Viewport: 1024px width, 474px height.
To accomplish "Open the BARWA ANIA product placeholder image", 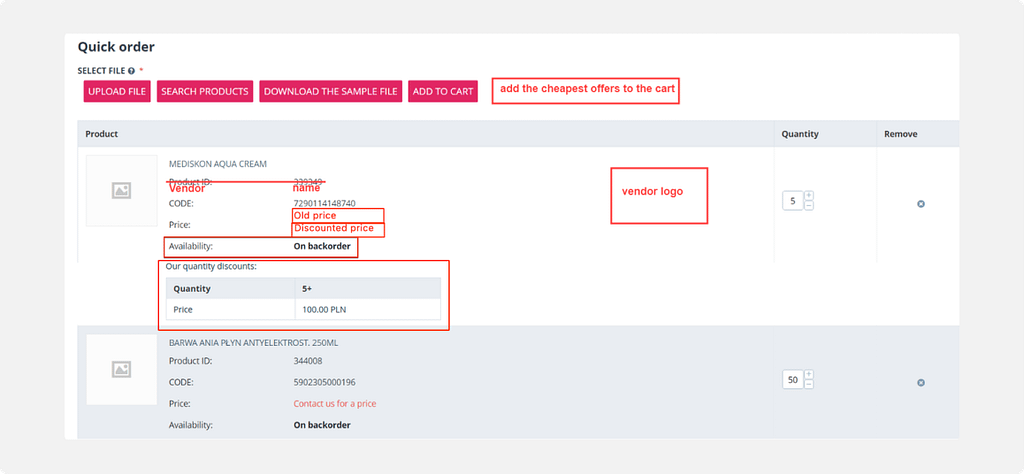I will click(x=121, y=369).
